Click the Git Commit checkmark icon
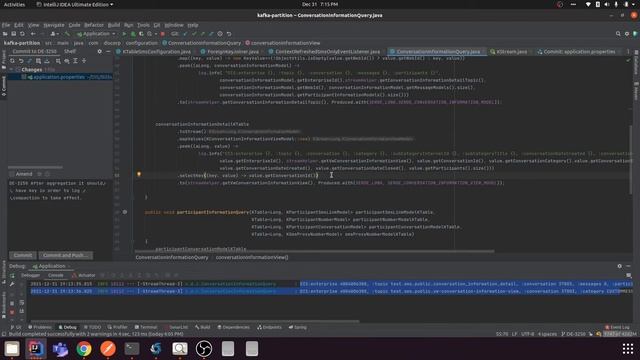640x360 pixels. click(194, 34)
